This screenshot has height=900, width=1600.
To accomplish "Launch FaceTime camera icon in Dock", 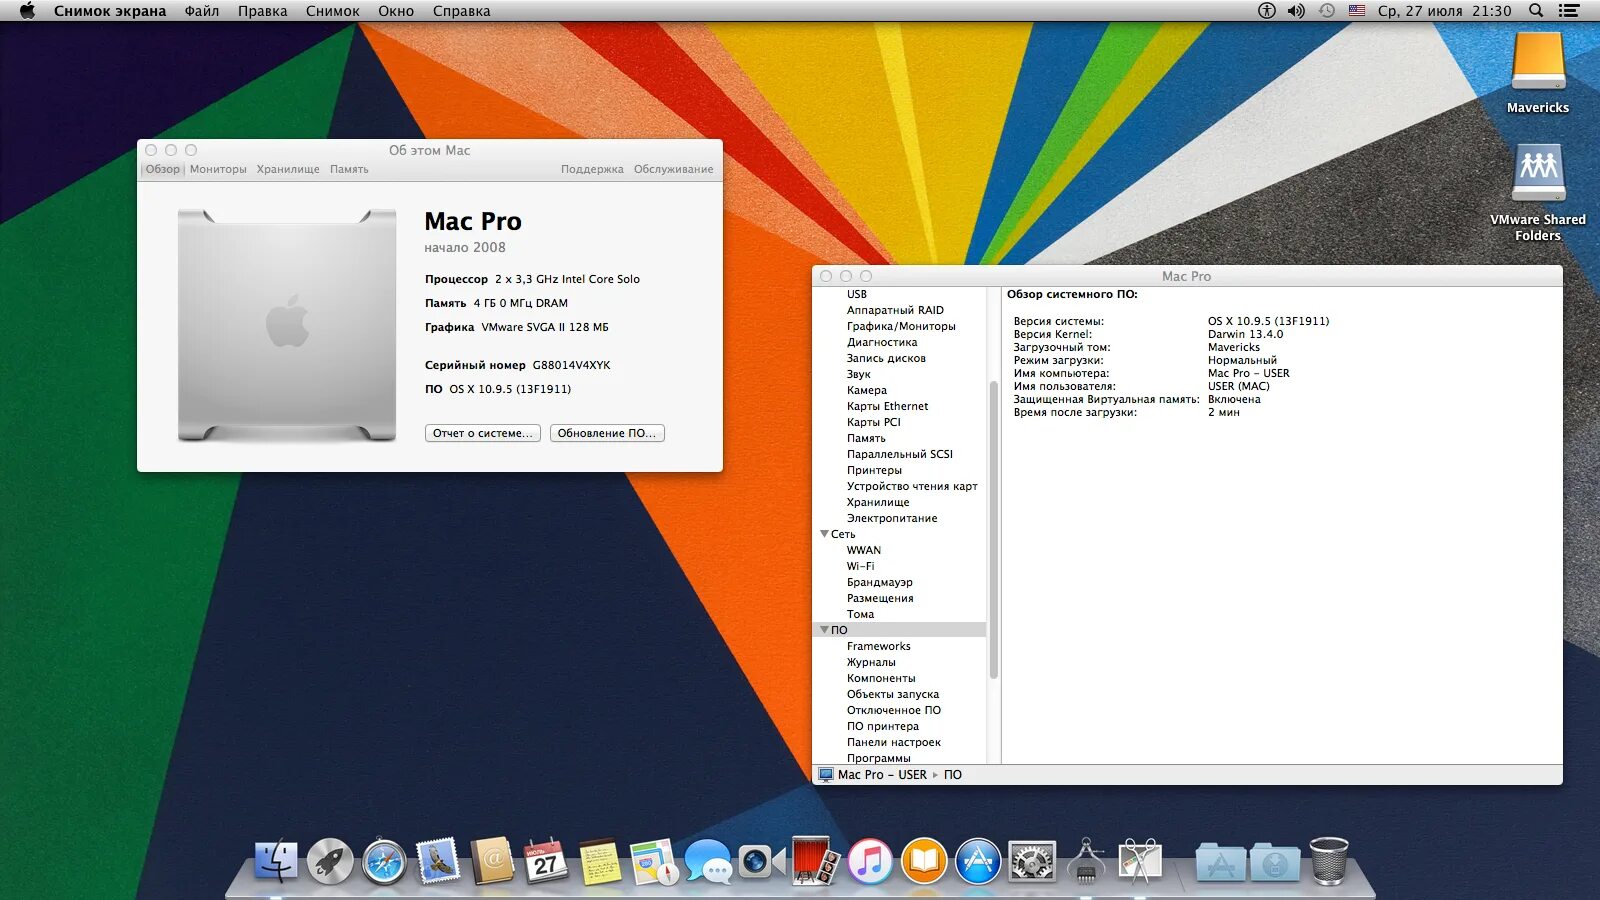I will (762, 860).
